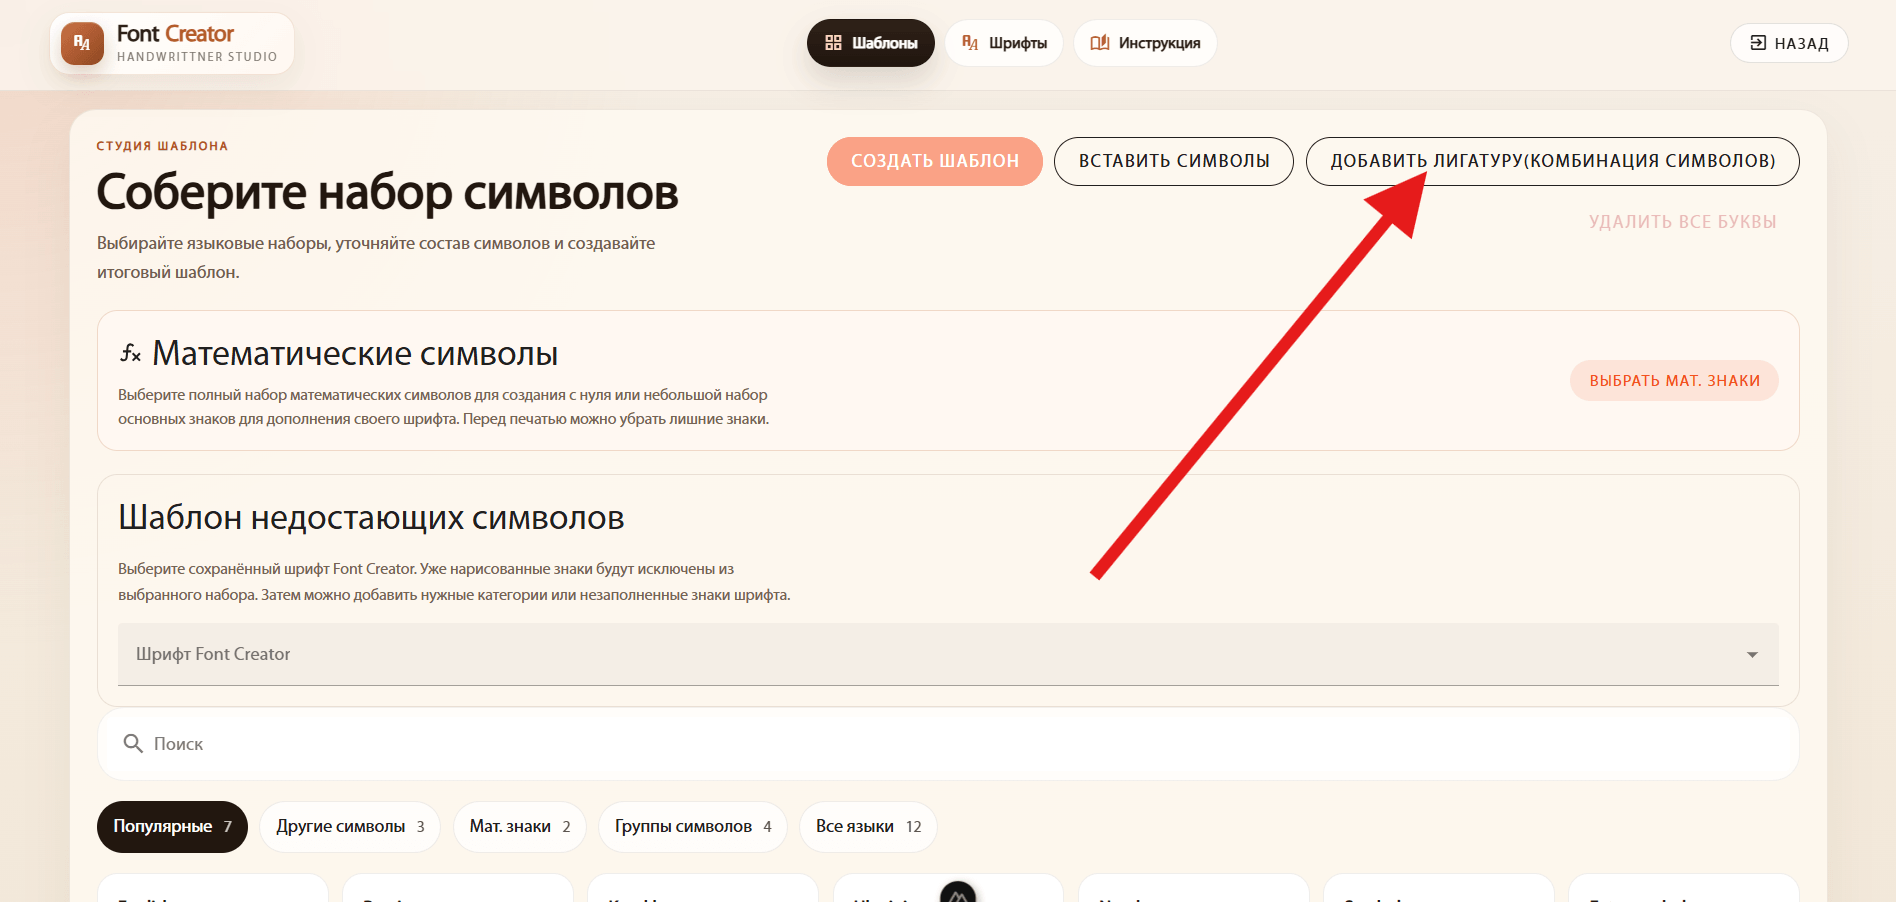Focus the Поиск search field

[948, 744]
